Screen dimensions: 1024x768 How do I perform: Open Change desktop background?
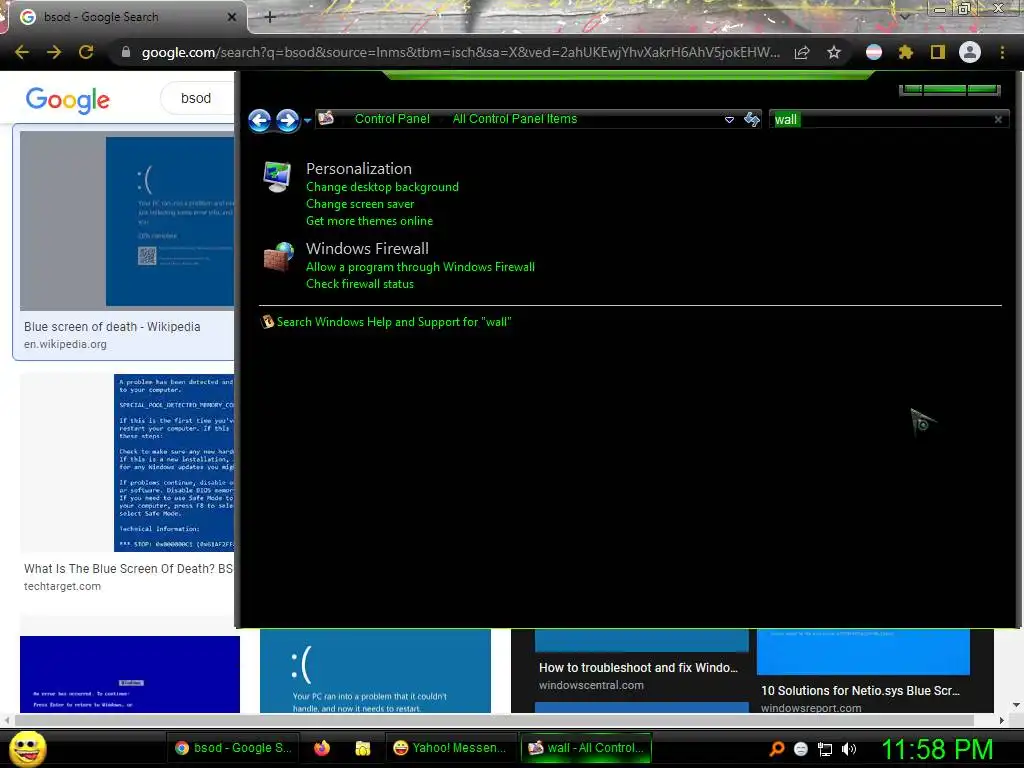point(382,187)
